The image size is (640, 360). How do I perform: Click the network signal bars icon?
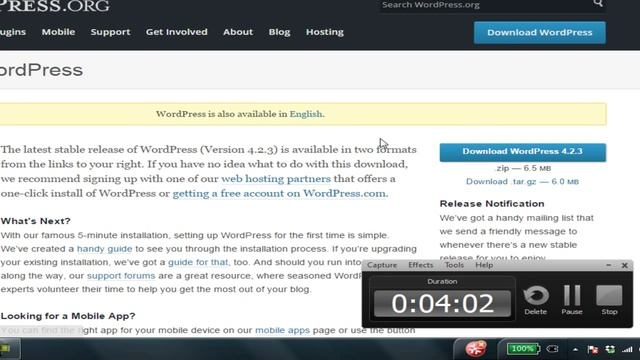627,349
